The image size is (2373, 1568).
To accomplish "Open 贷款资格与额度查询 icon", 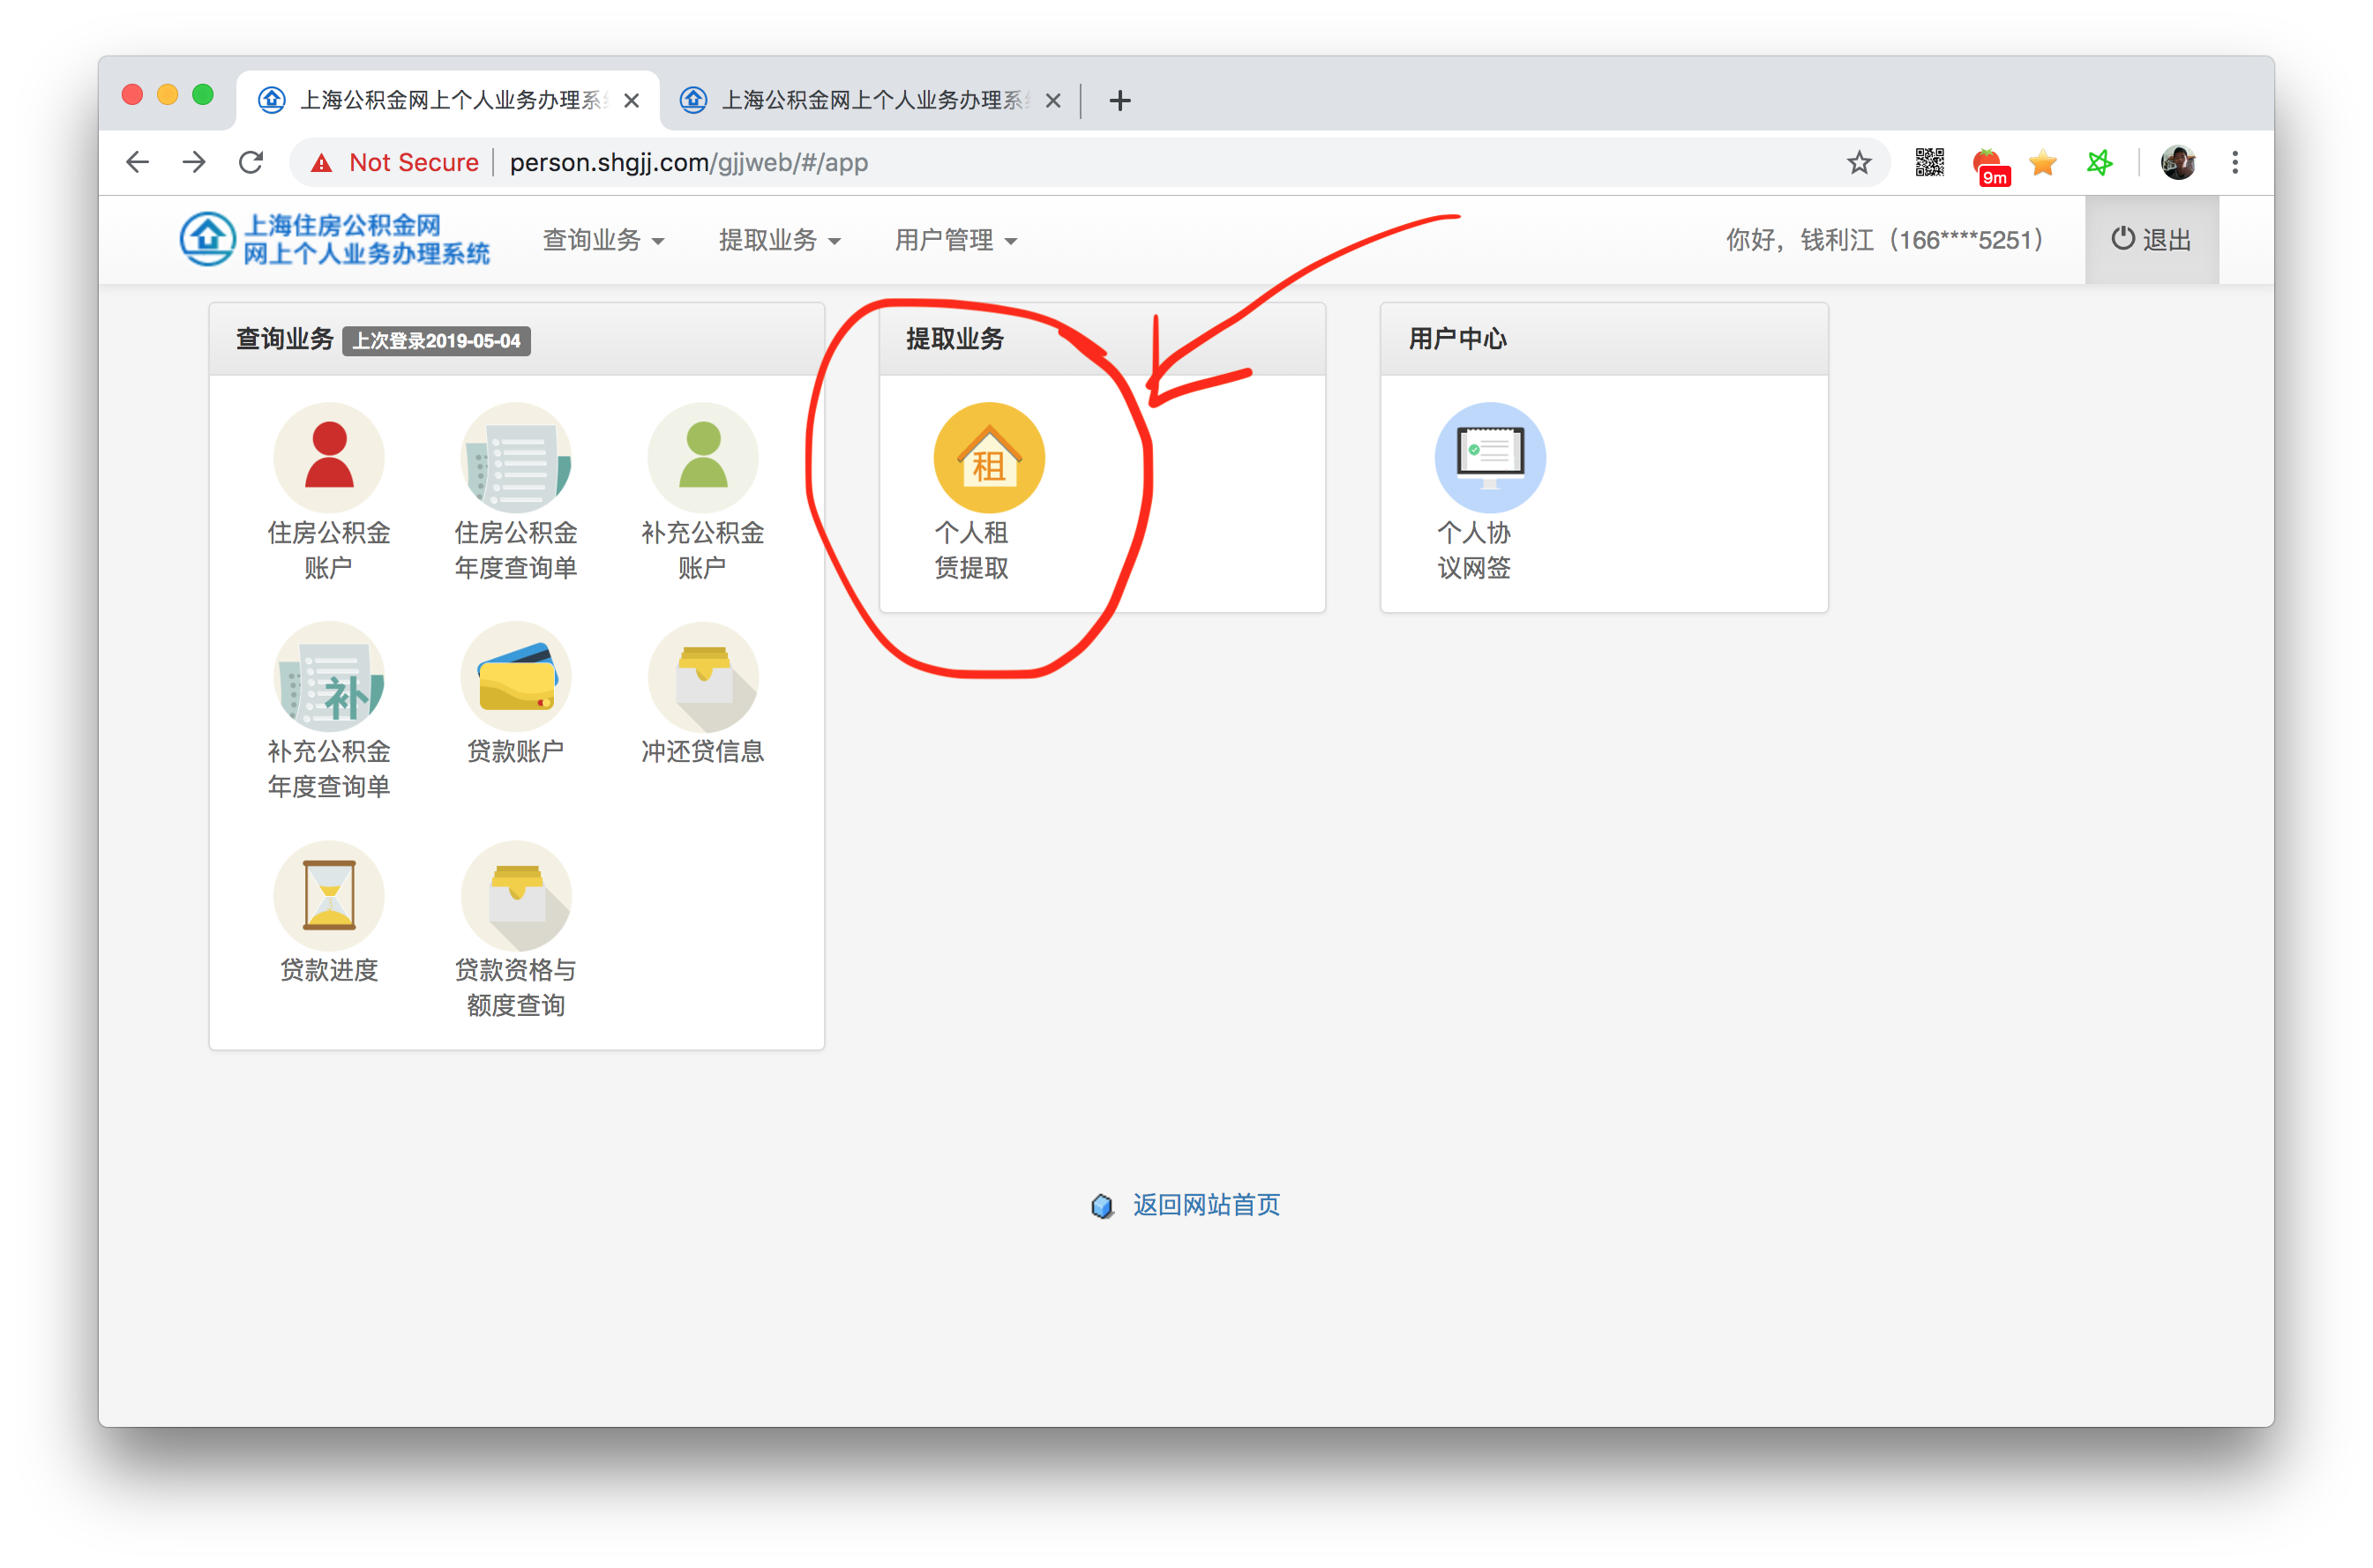I will 515,896.
